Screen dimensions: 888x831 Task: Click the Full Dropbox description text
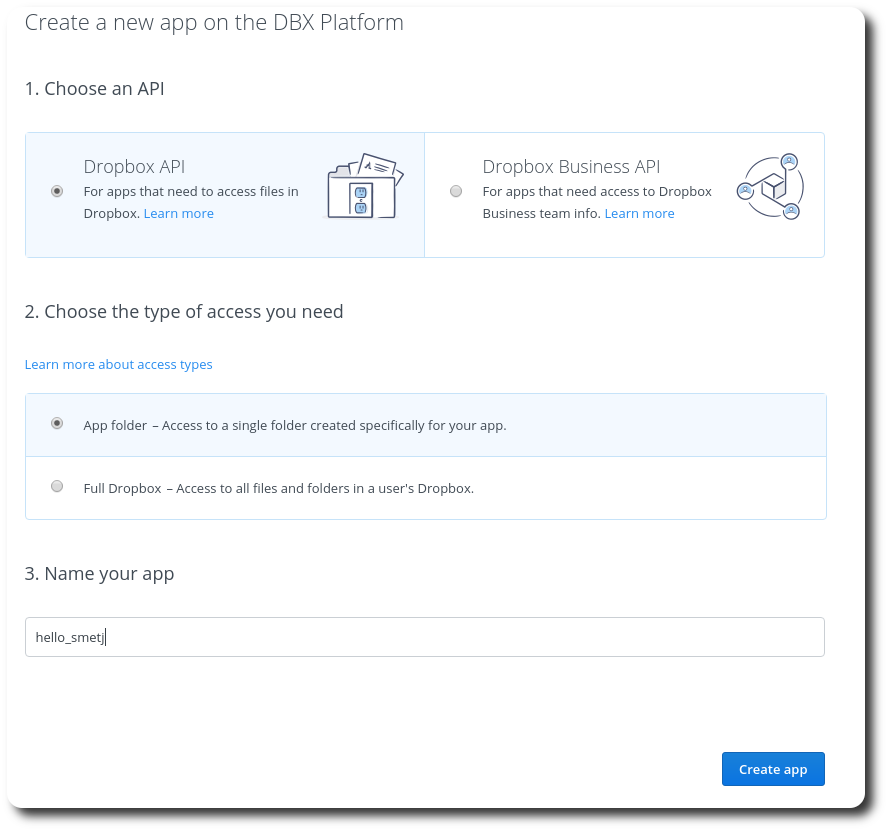point(279,488)
